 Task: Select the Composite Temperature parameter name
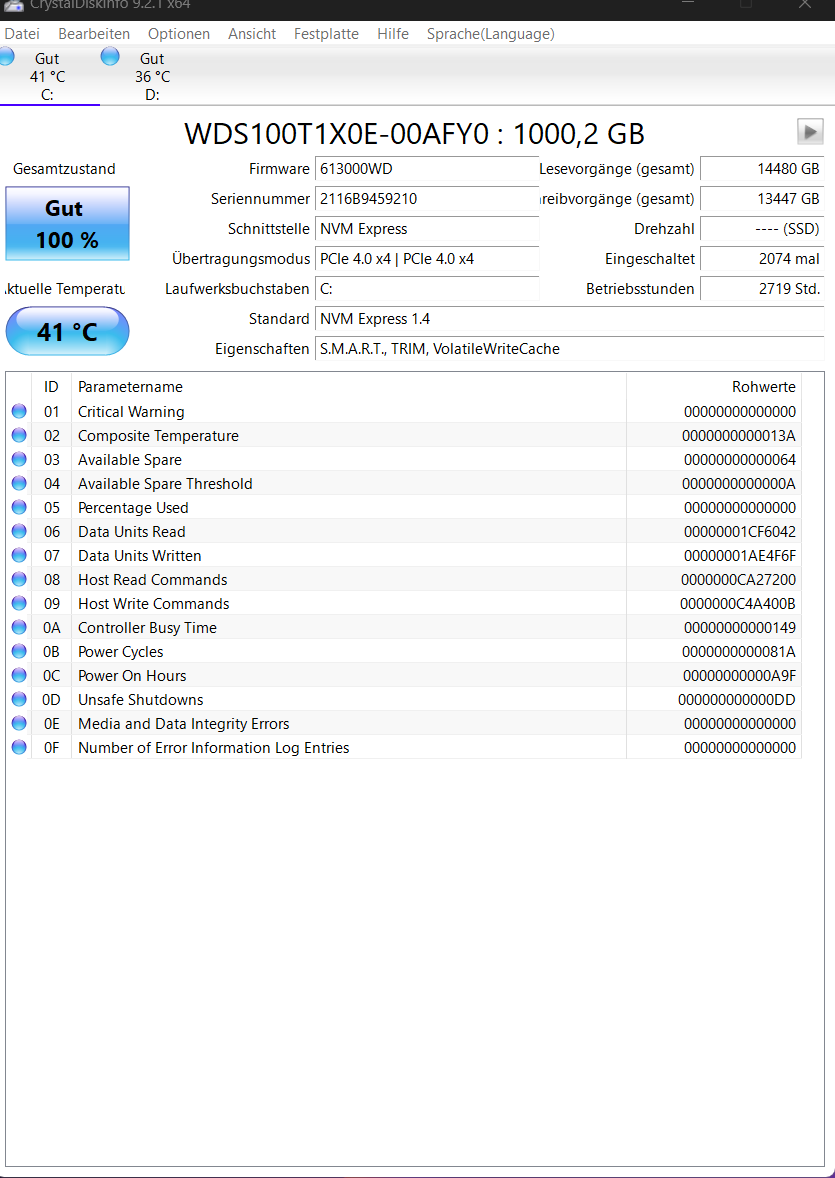(x=158, y=436)
